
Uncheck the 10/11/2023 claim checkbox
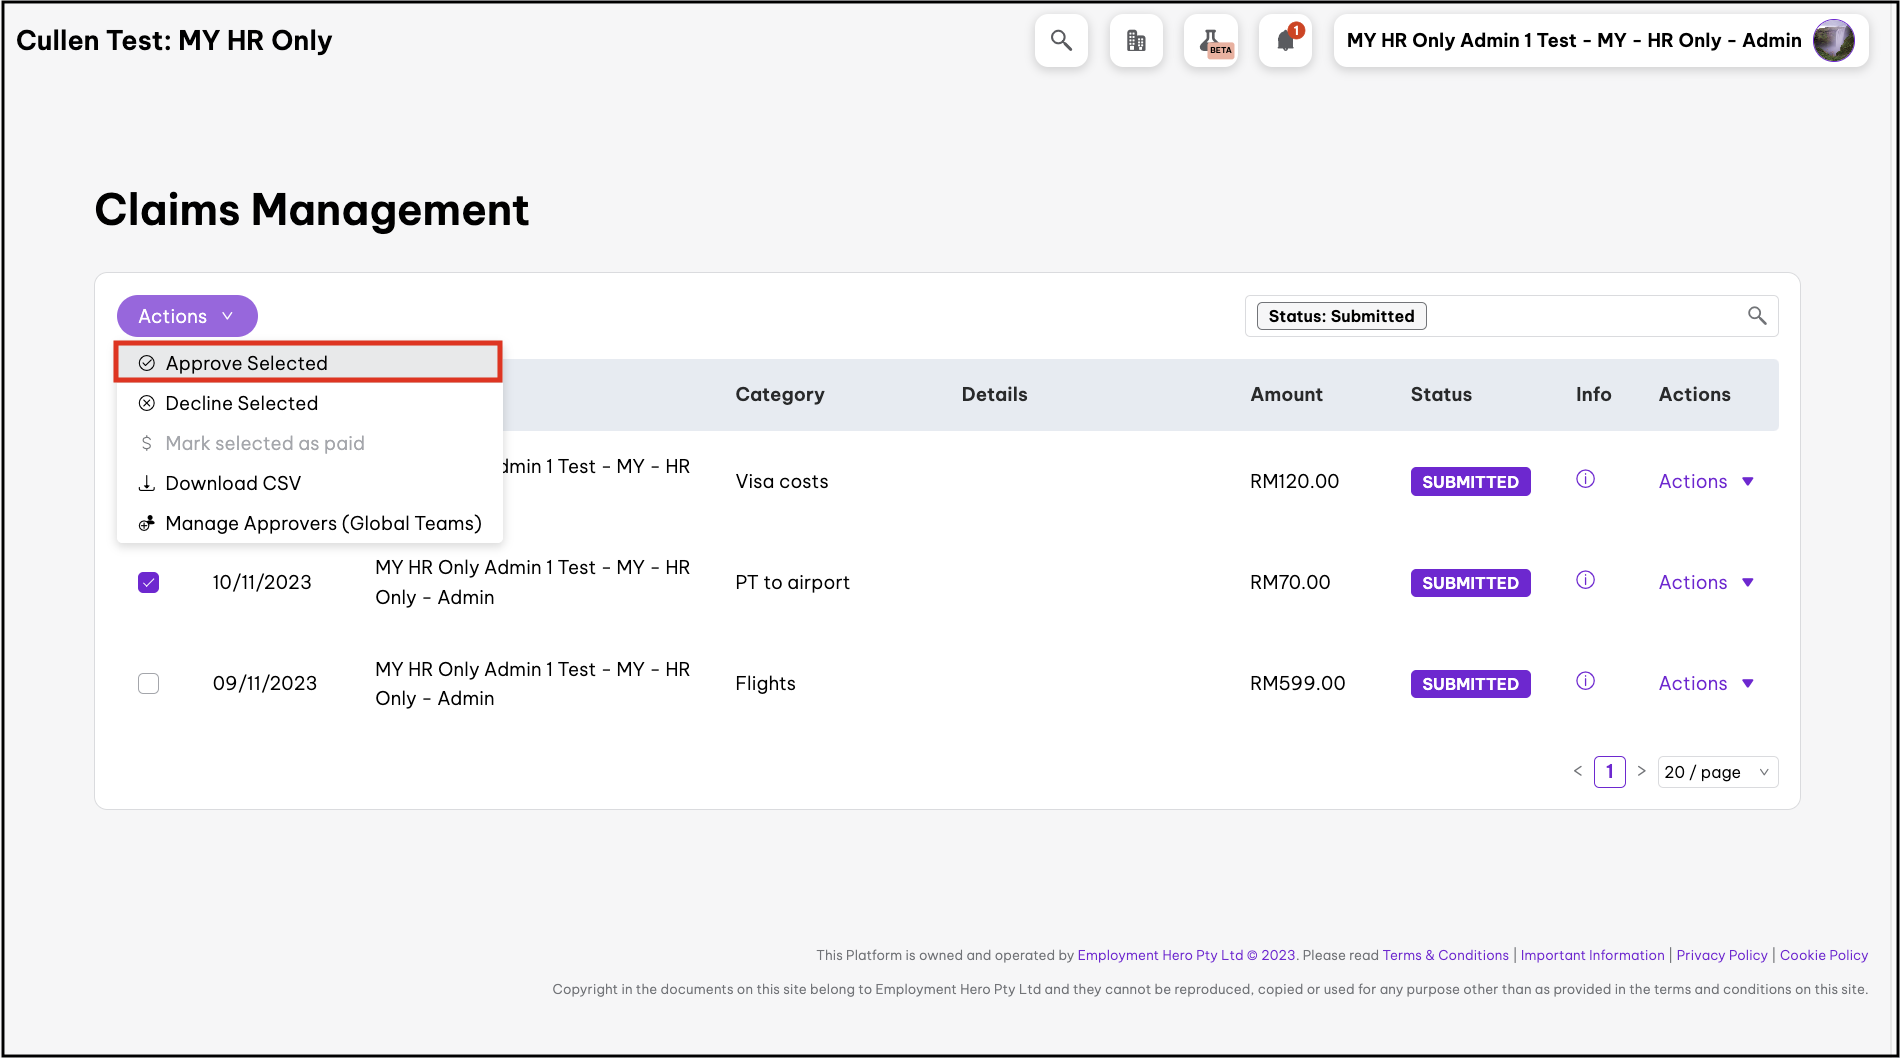tap(149, 582)
